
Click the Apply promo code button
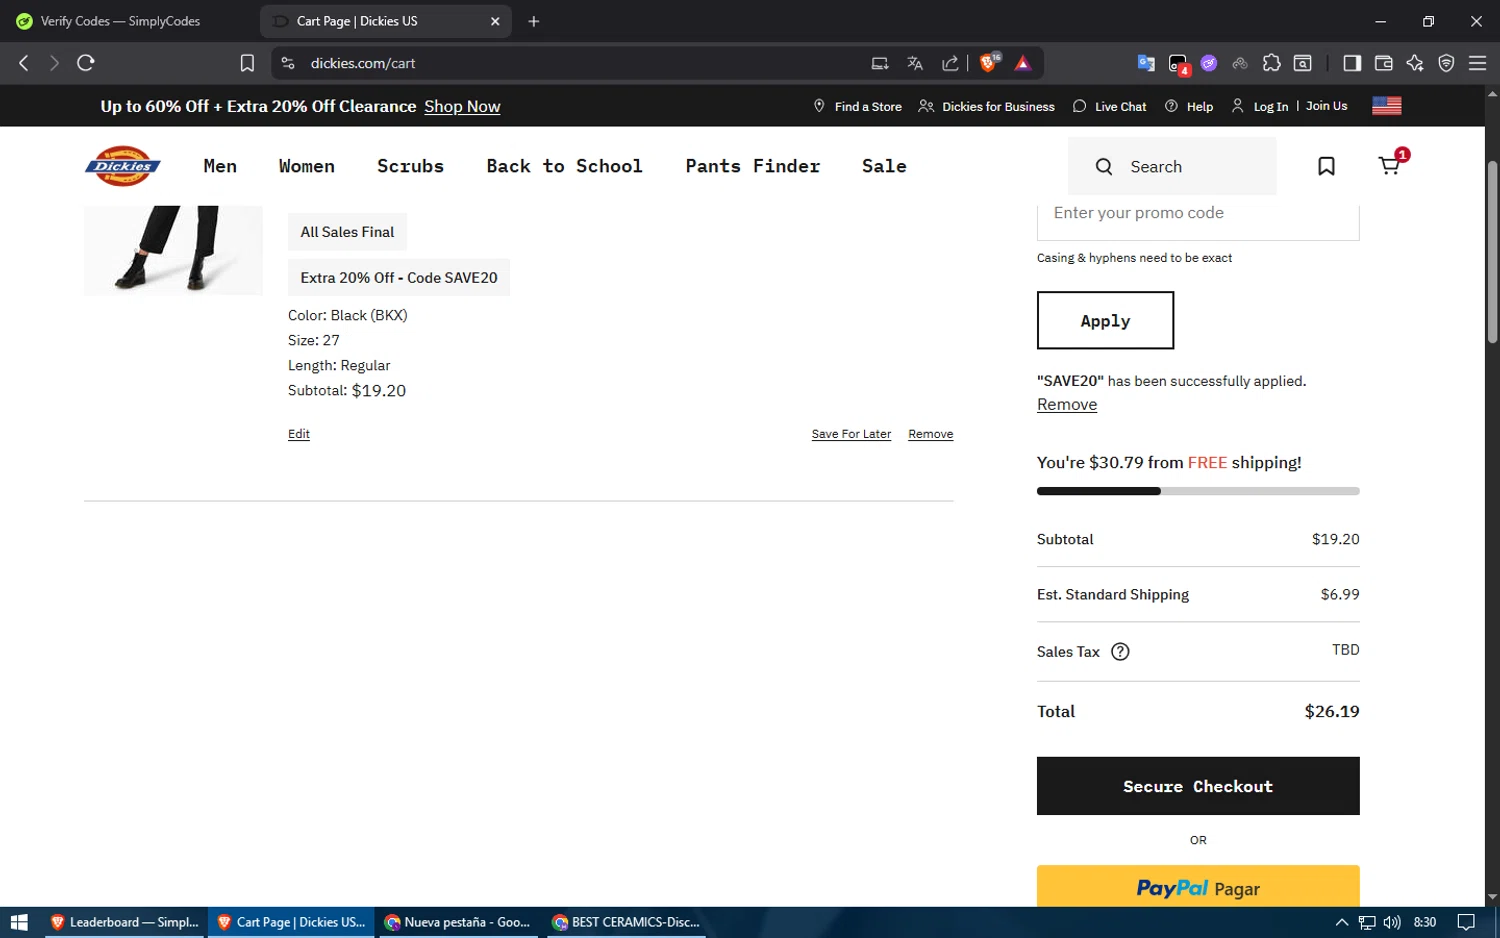pyautogui.click(x=1105, y=320)
